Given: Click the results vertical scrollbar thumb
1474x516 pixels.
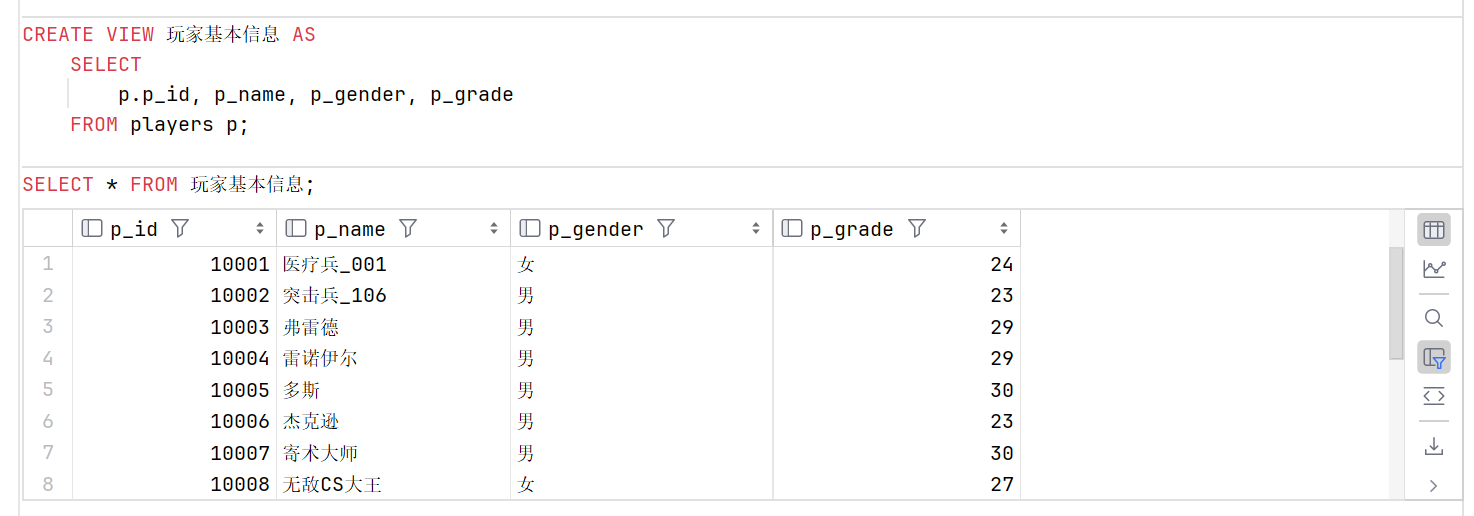Looking at the screenshot, I should [x=1396, y=303].
